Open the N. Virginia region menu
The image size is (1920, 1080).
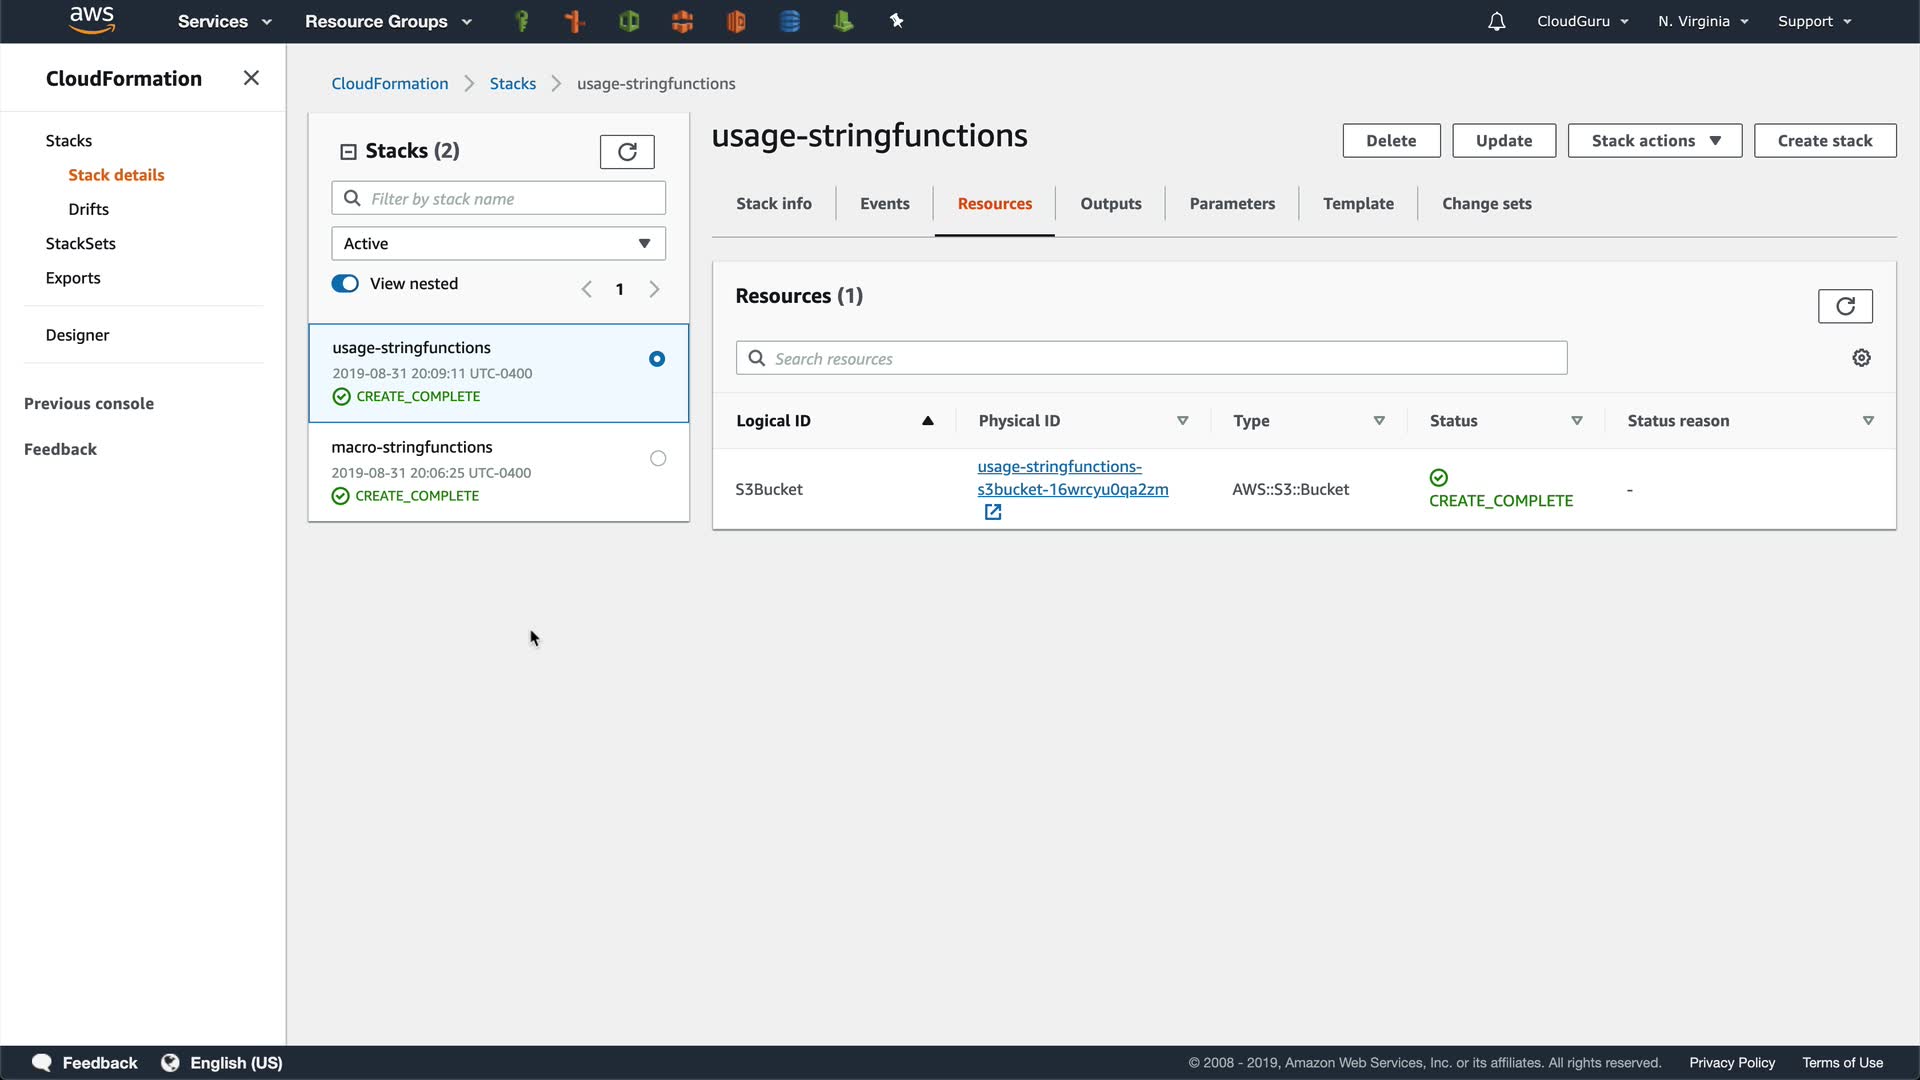(x=1702, y=21)
